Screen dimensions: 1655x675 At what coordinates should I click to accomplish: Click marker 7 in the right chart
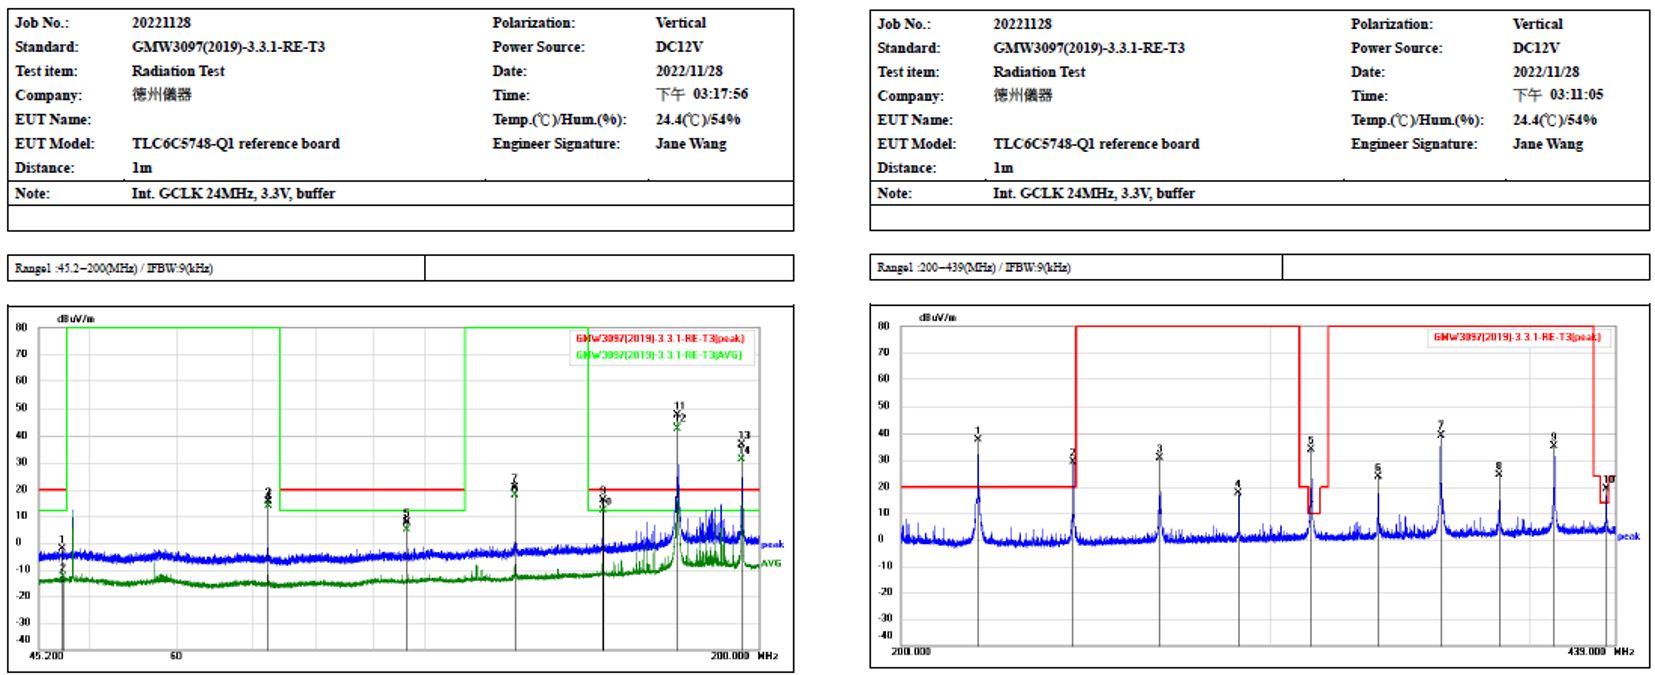click(1441, 433)
